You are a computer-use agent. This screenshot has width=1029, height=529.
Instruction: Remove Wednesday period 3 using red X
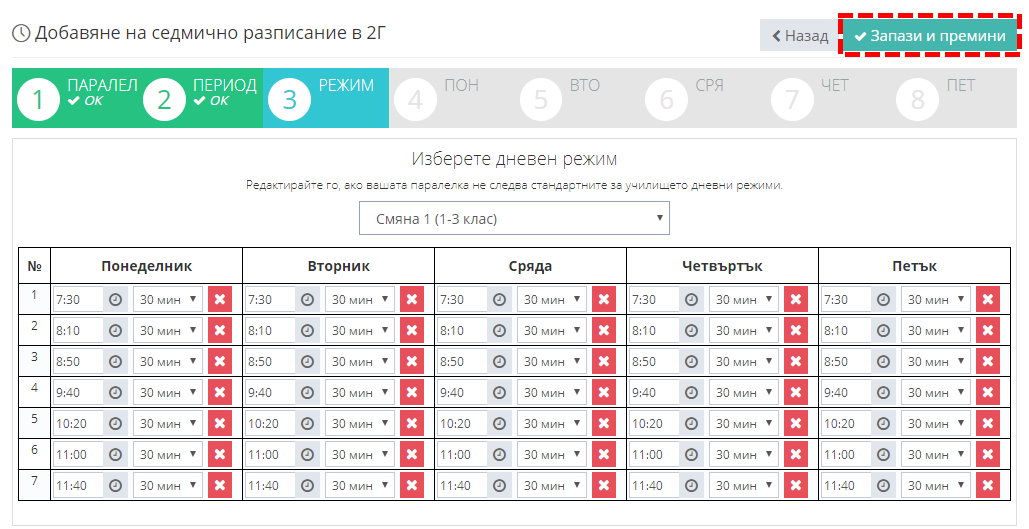point(604,362)
